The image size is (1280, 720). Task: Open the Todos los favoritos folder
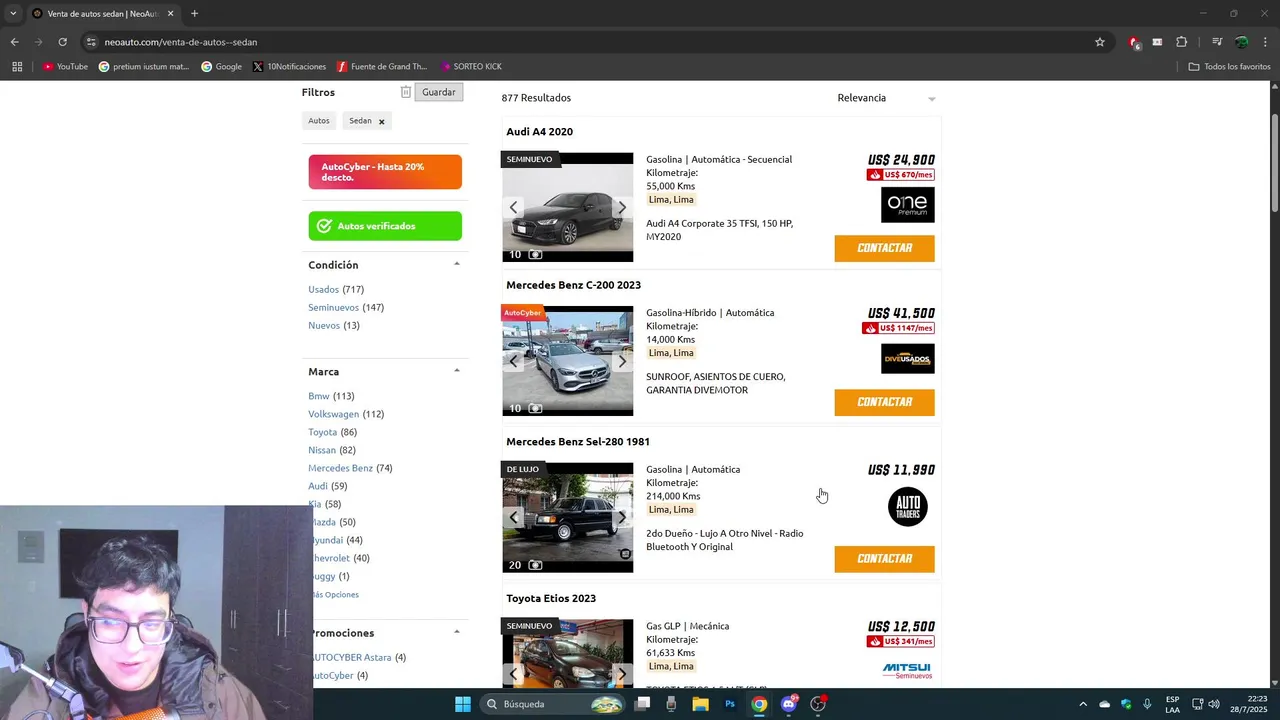click(1229, 67)
